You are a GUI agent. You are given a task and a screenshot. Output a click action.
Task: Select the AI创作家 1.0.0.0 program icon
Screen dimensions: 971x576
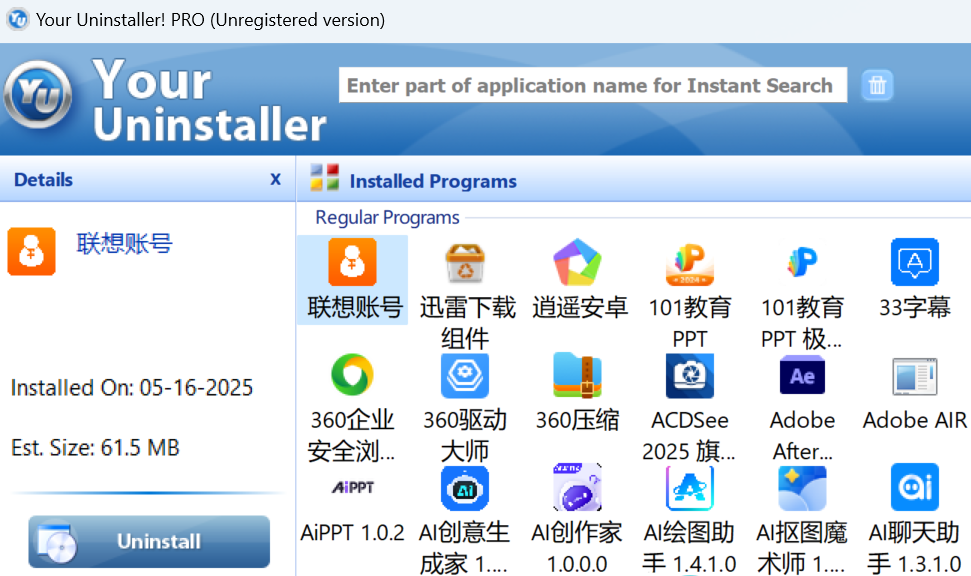(577, 487)
